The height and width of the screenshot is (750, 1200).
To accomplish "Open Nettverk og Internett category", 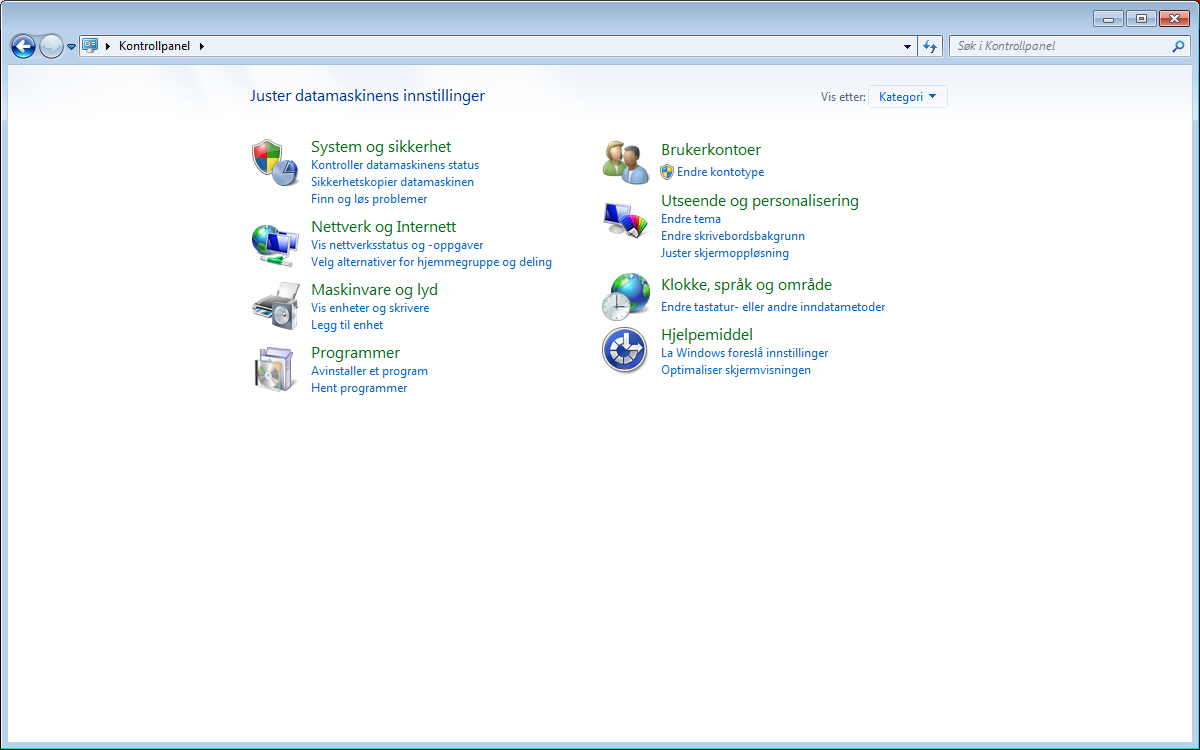I will (x=383, y=227).
